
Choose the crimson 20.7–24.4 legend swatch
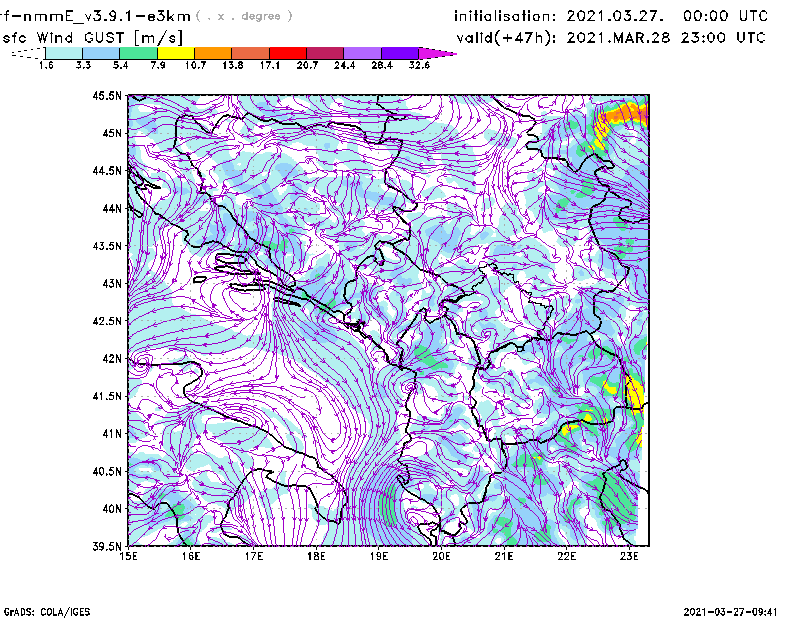pos(325,53)
